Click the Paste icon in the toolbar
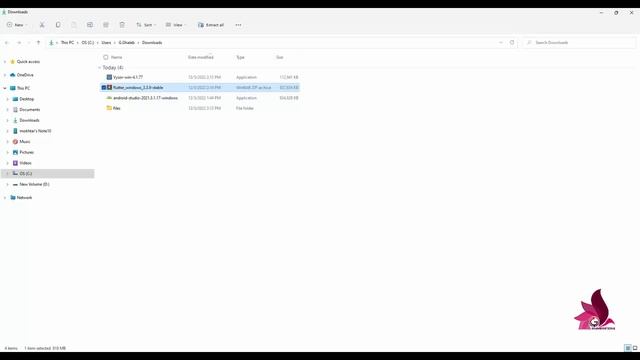Image resolution: width=640 pixels, height=360 pixels. click(74, 25)
